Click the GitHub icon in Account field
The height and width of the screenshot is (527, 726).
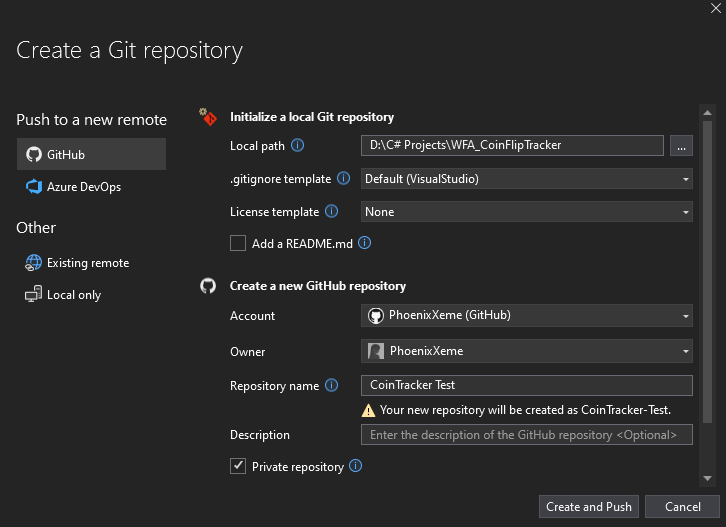tap(376, 316)
